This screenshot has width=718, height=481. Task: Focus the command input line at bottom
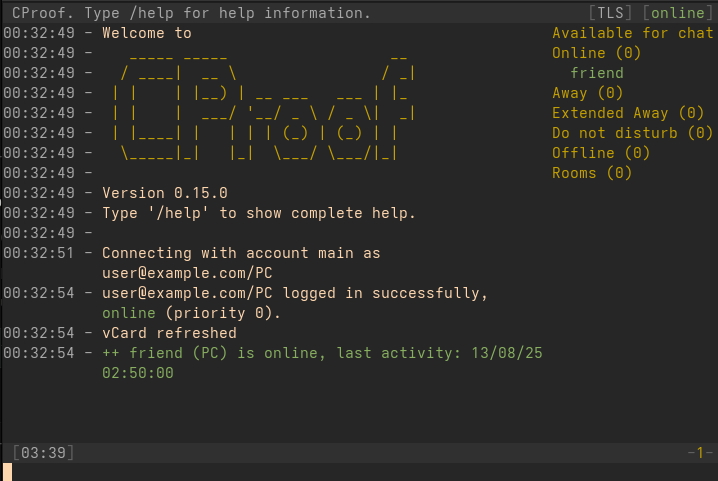click(359, 472)
